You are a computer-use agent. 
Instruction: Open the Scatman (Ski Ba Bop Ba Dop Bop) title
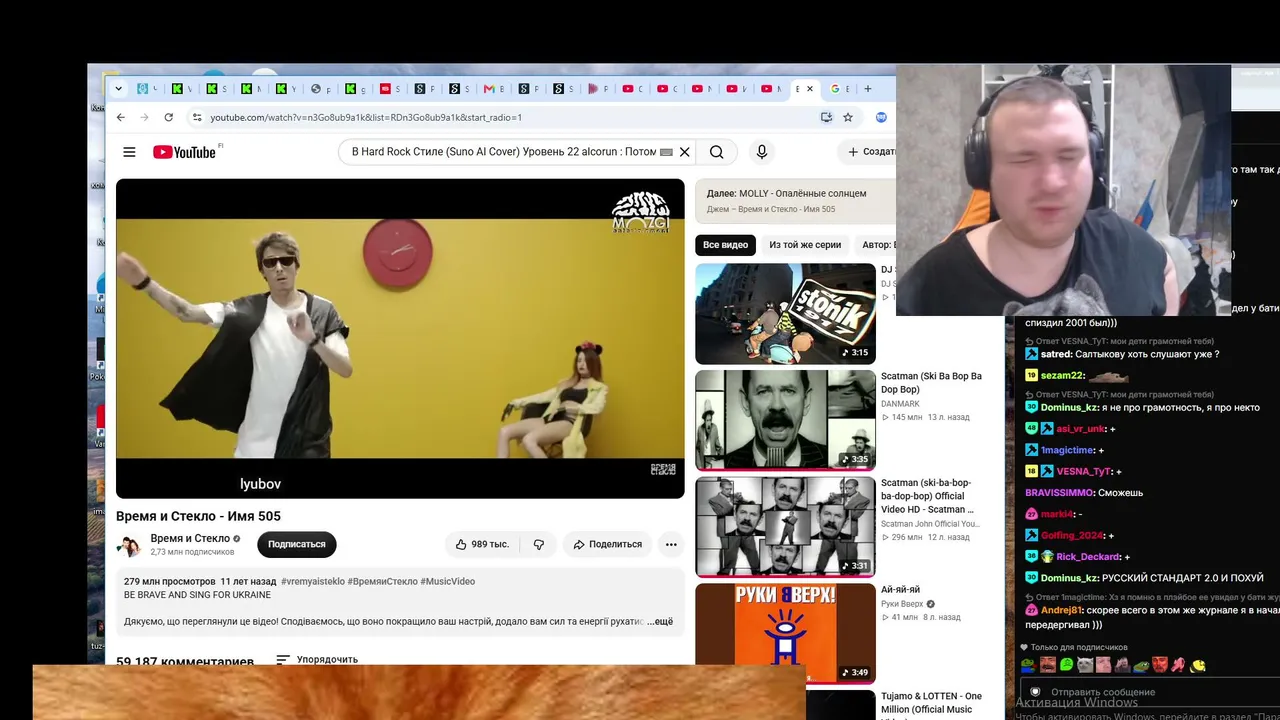click(x=931, y=383)
